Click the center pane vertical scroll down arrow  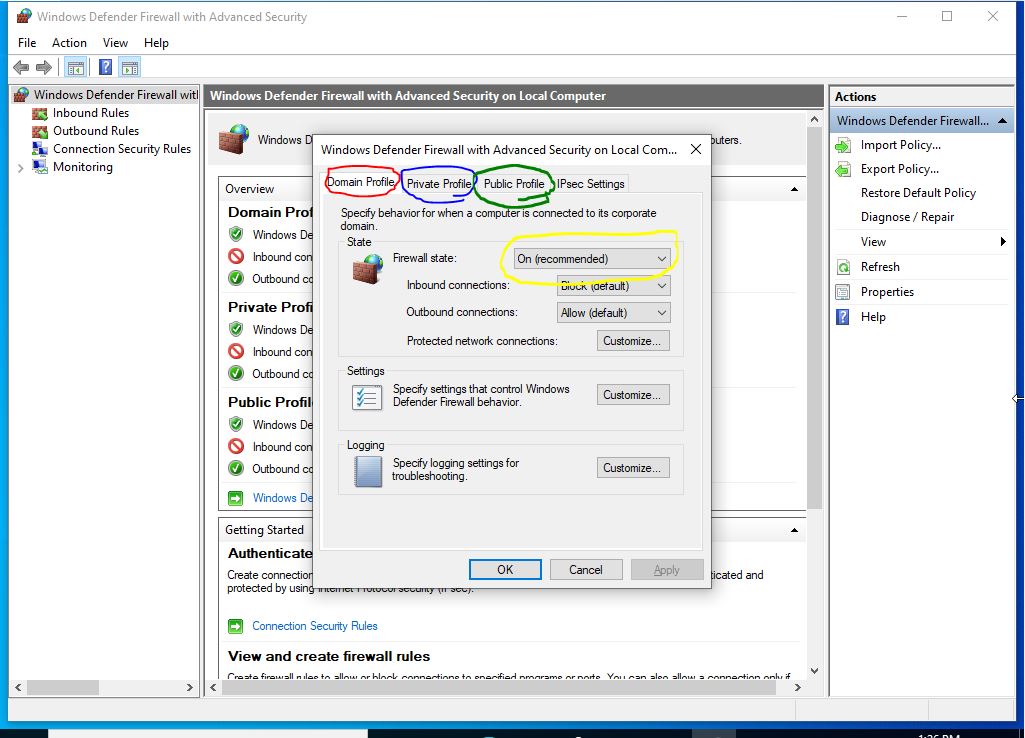pos(815,671)
